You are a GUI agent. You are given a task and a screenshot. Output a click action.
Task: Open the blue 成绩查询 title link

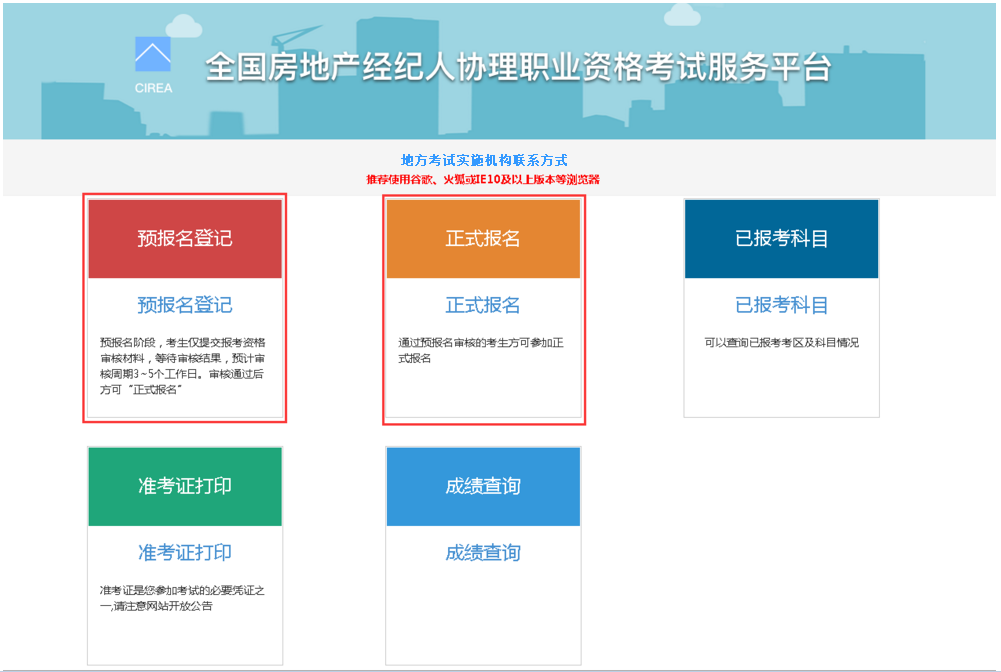483,553
